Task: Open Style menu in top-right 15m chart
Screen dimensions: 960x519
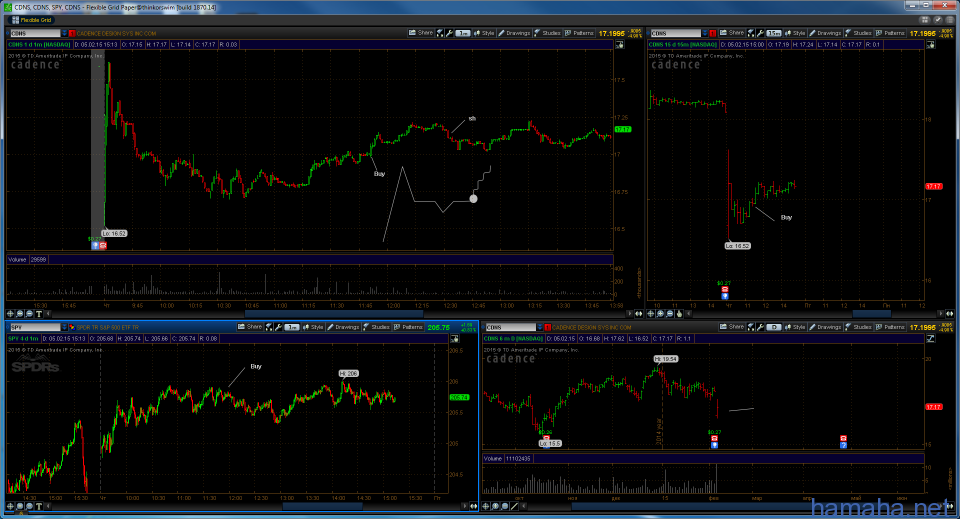Action: 795,33
